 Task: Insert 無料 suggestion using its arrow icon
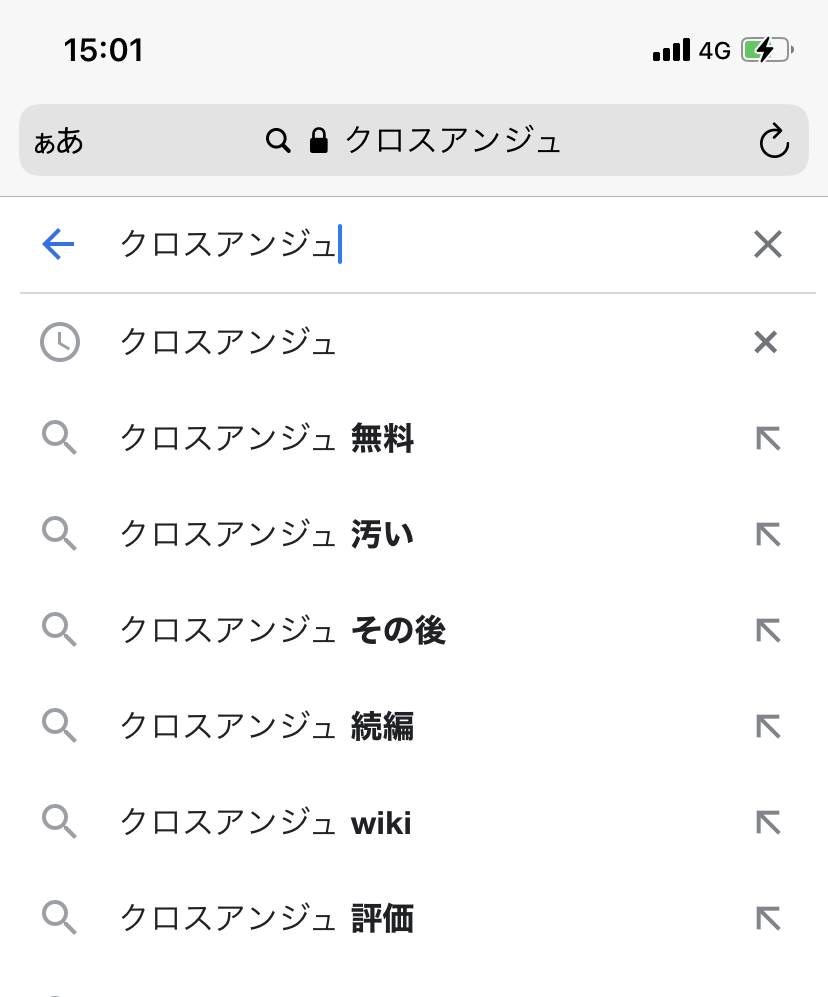[767, 439]
